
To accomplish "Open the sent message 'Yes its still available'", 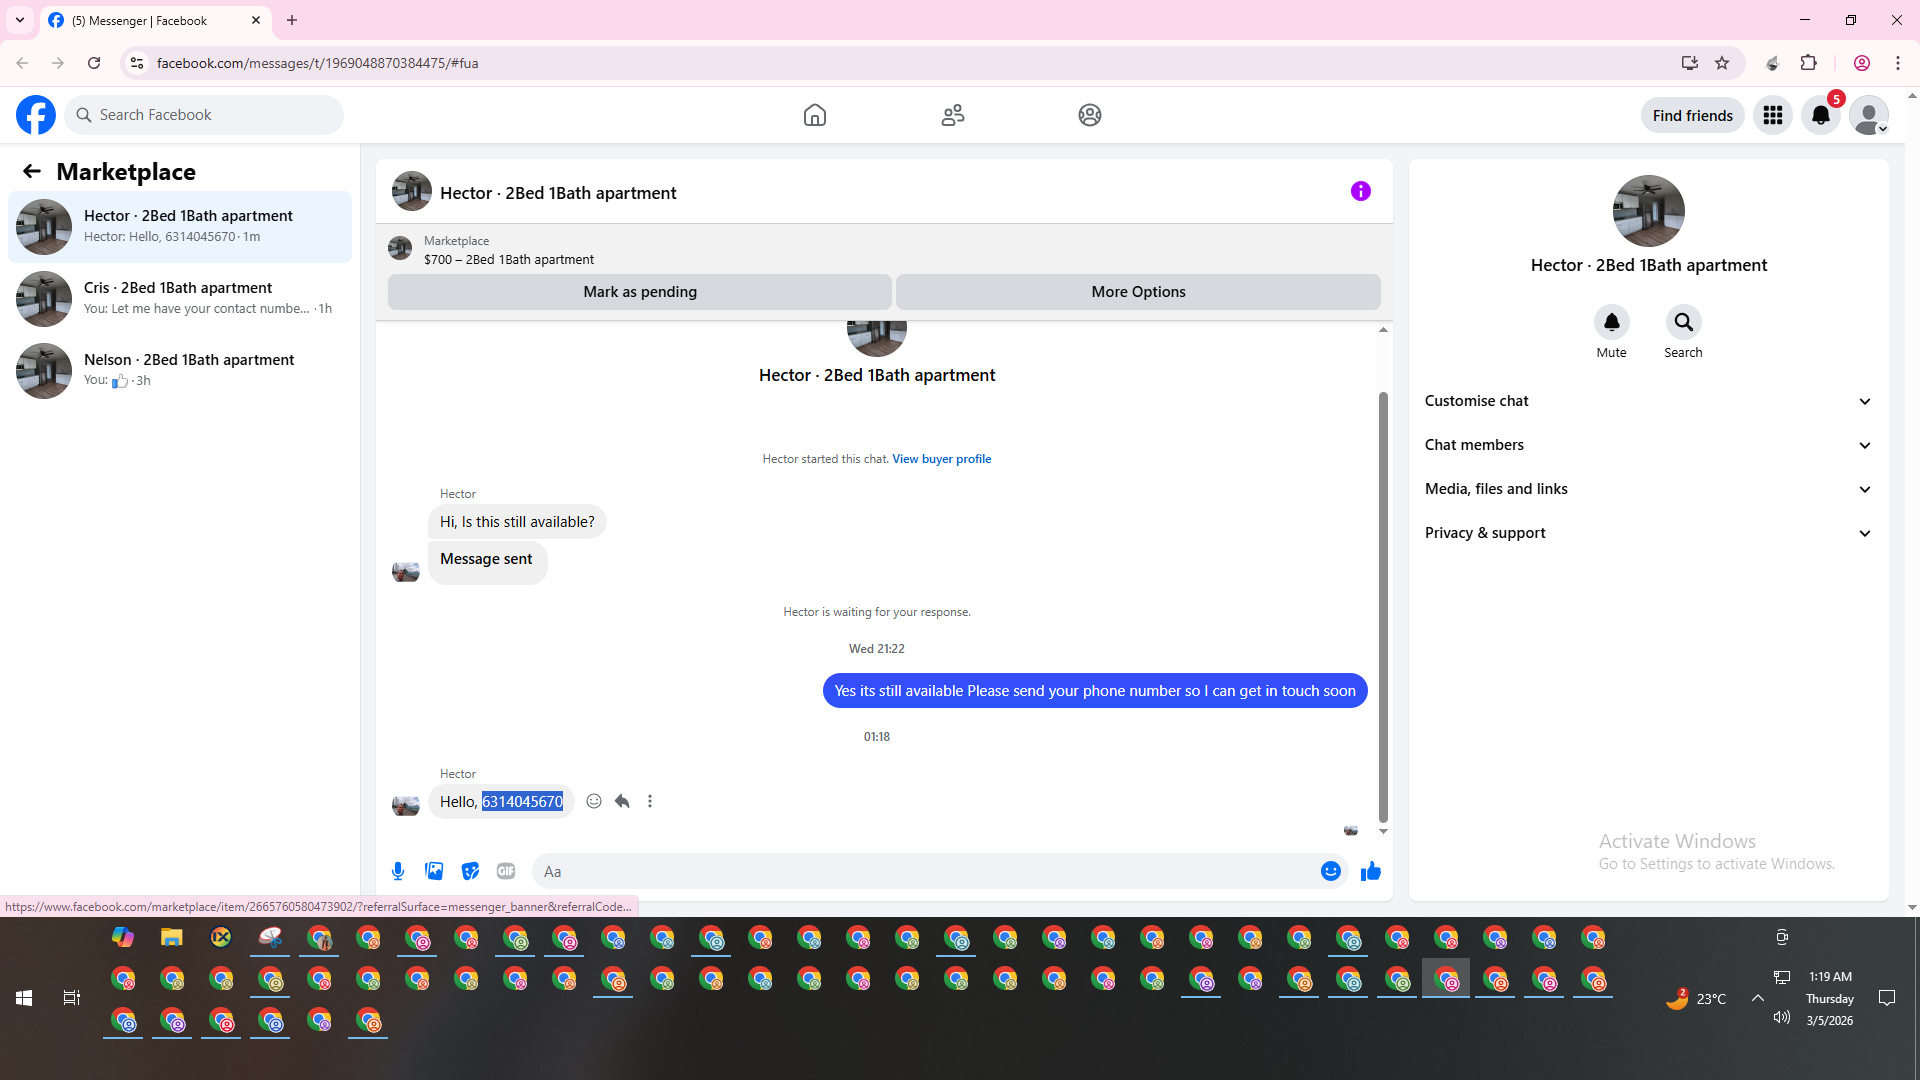I will [x=1095, y=691].
